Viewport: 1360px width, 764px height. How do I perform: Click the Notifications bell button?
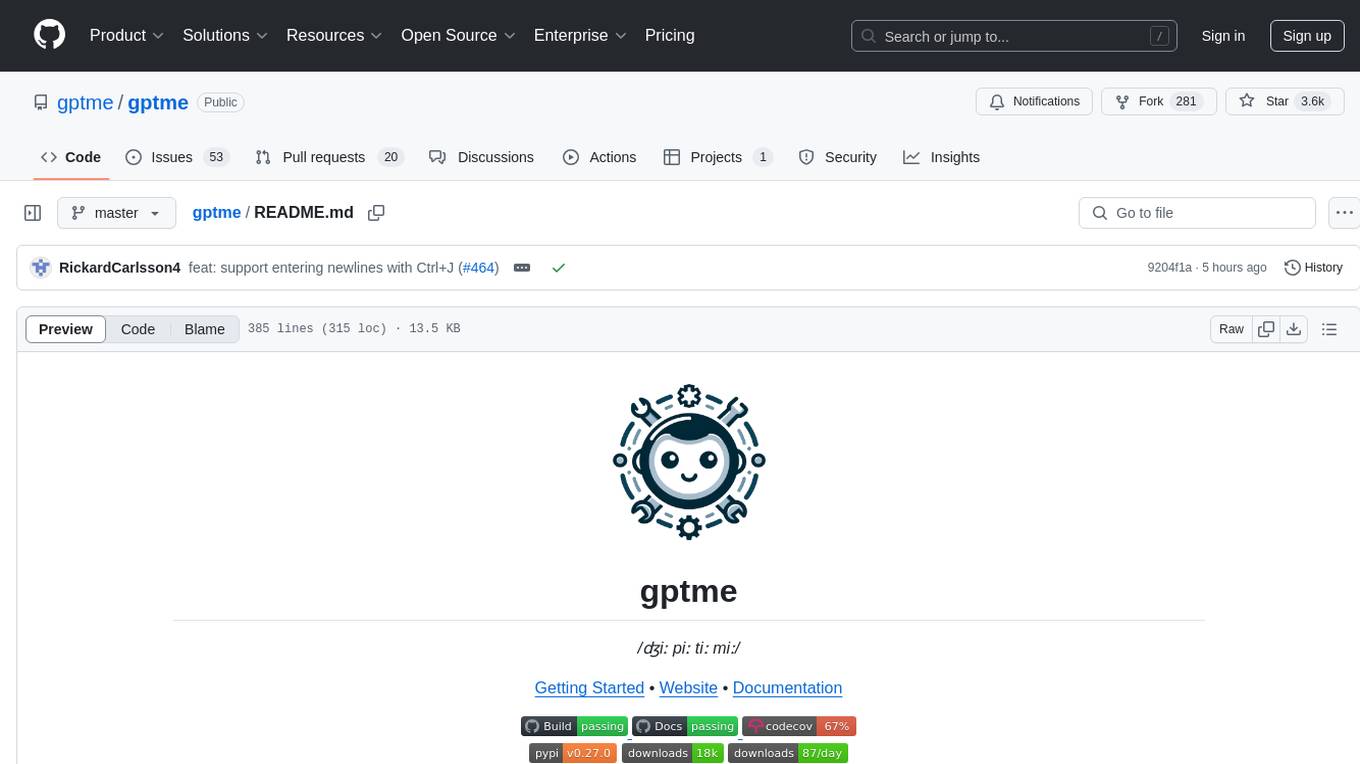tap(1034, 102)
